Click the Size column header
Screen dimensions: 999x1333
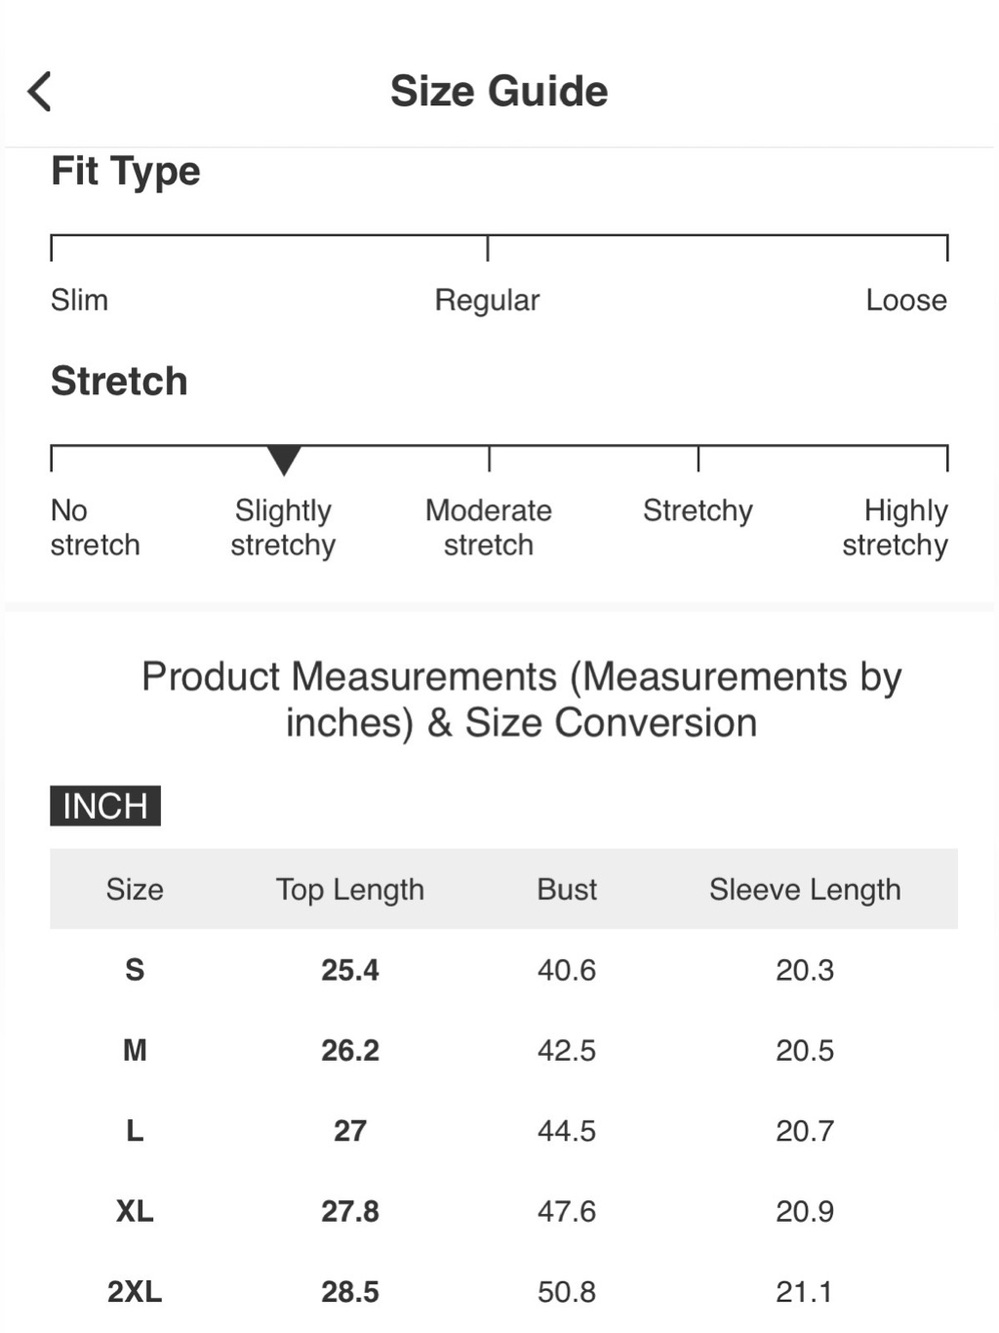point(135,889)
